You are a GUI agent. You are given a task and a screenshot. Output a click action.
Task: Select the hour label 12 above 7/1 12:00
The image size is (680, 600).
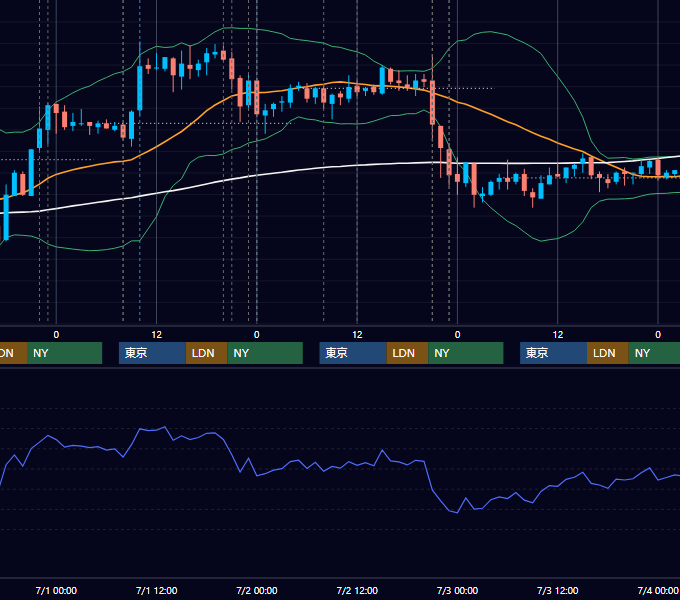(x=157, y=335)
